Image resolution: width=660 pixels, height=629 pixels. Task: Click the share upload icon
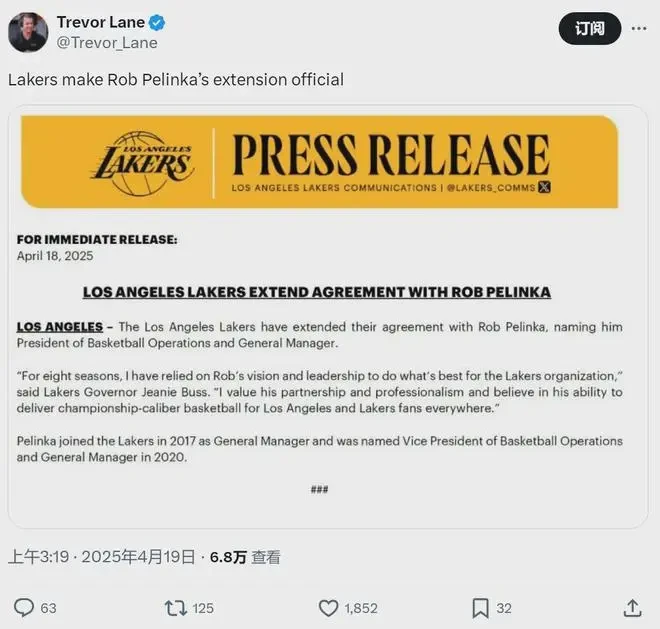632,608
